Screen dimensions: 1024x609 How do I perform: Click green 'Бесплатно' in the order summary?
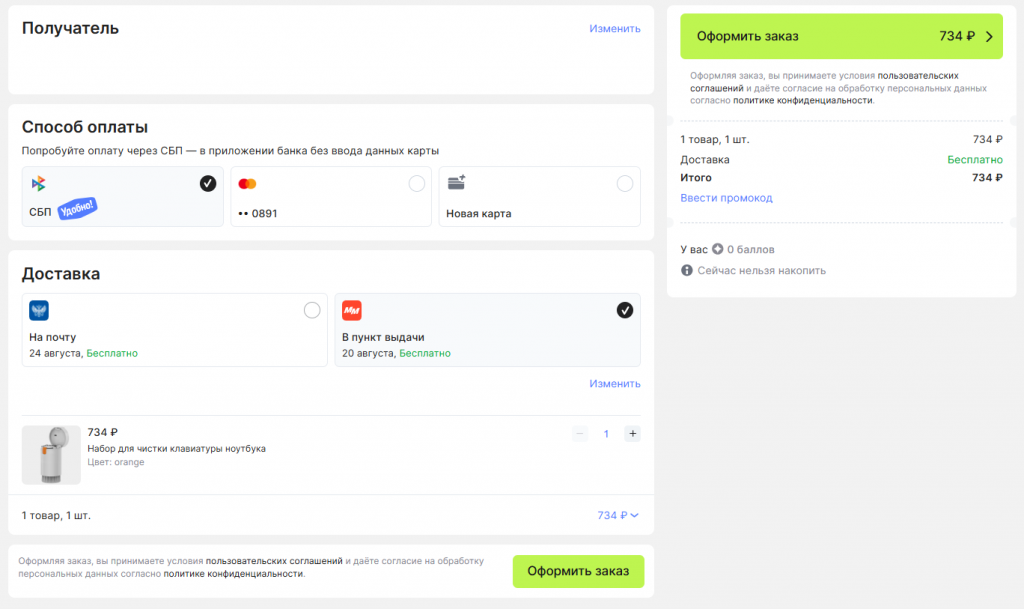pyautogui.click(x=974, y=159)
